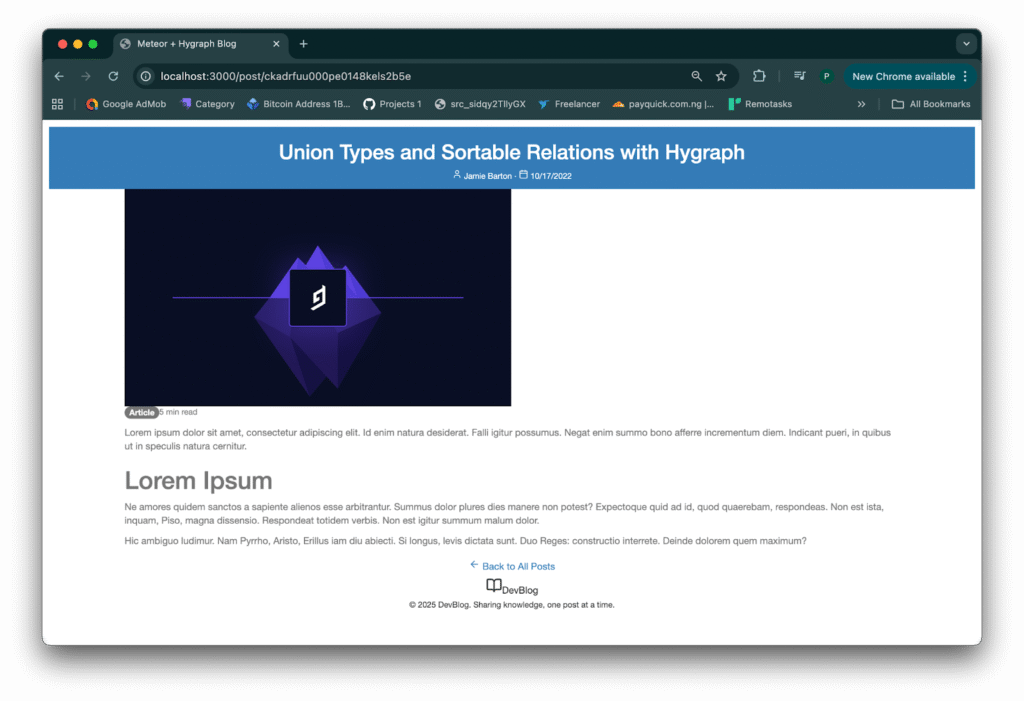
Task: Click the zoom magnifier icon in address bar
Action: point(696,76)
